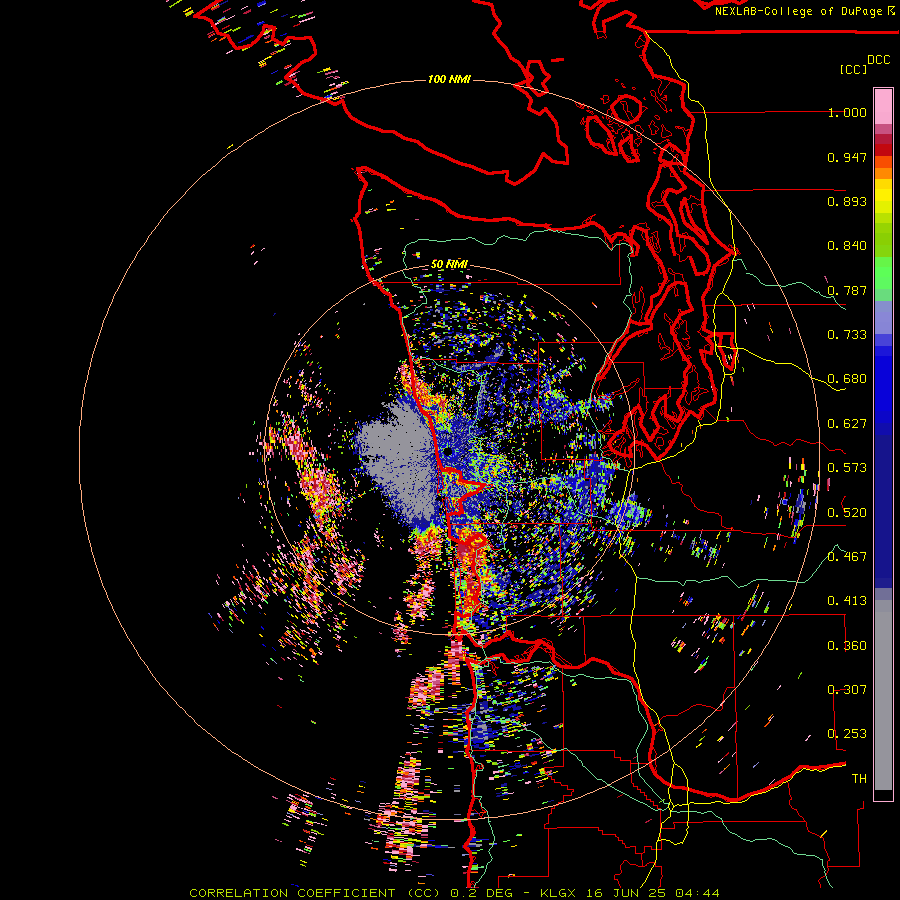Pick the pink band atop color scale
The height and width of the screenshot is (900, 900).
coord(883,107)
